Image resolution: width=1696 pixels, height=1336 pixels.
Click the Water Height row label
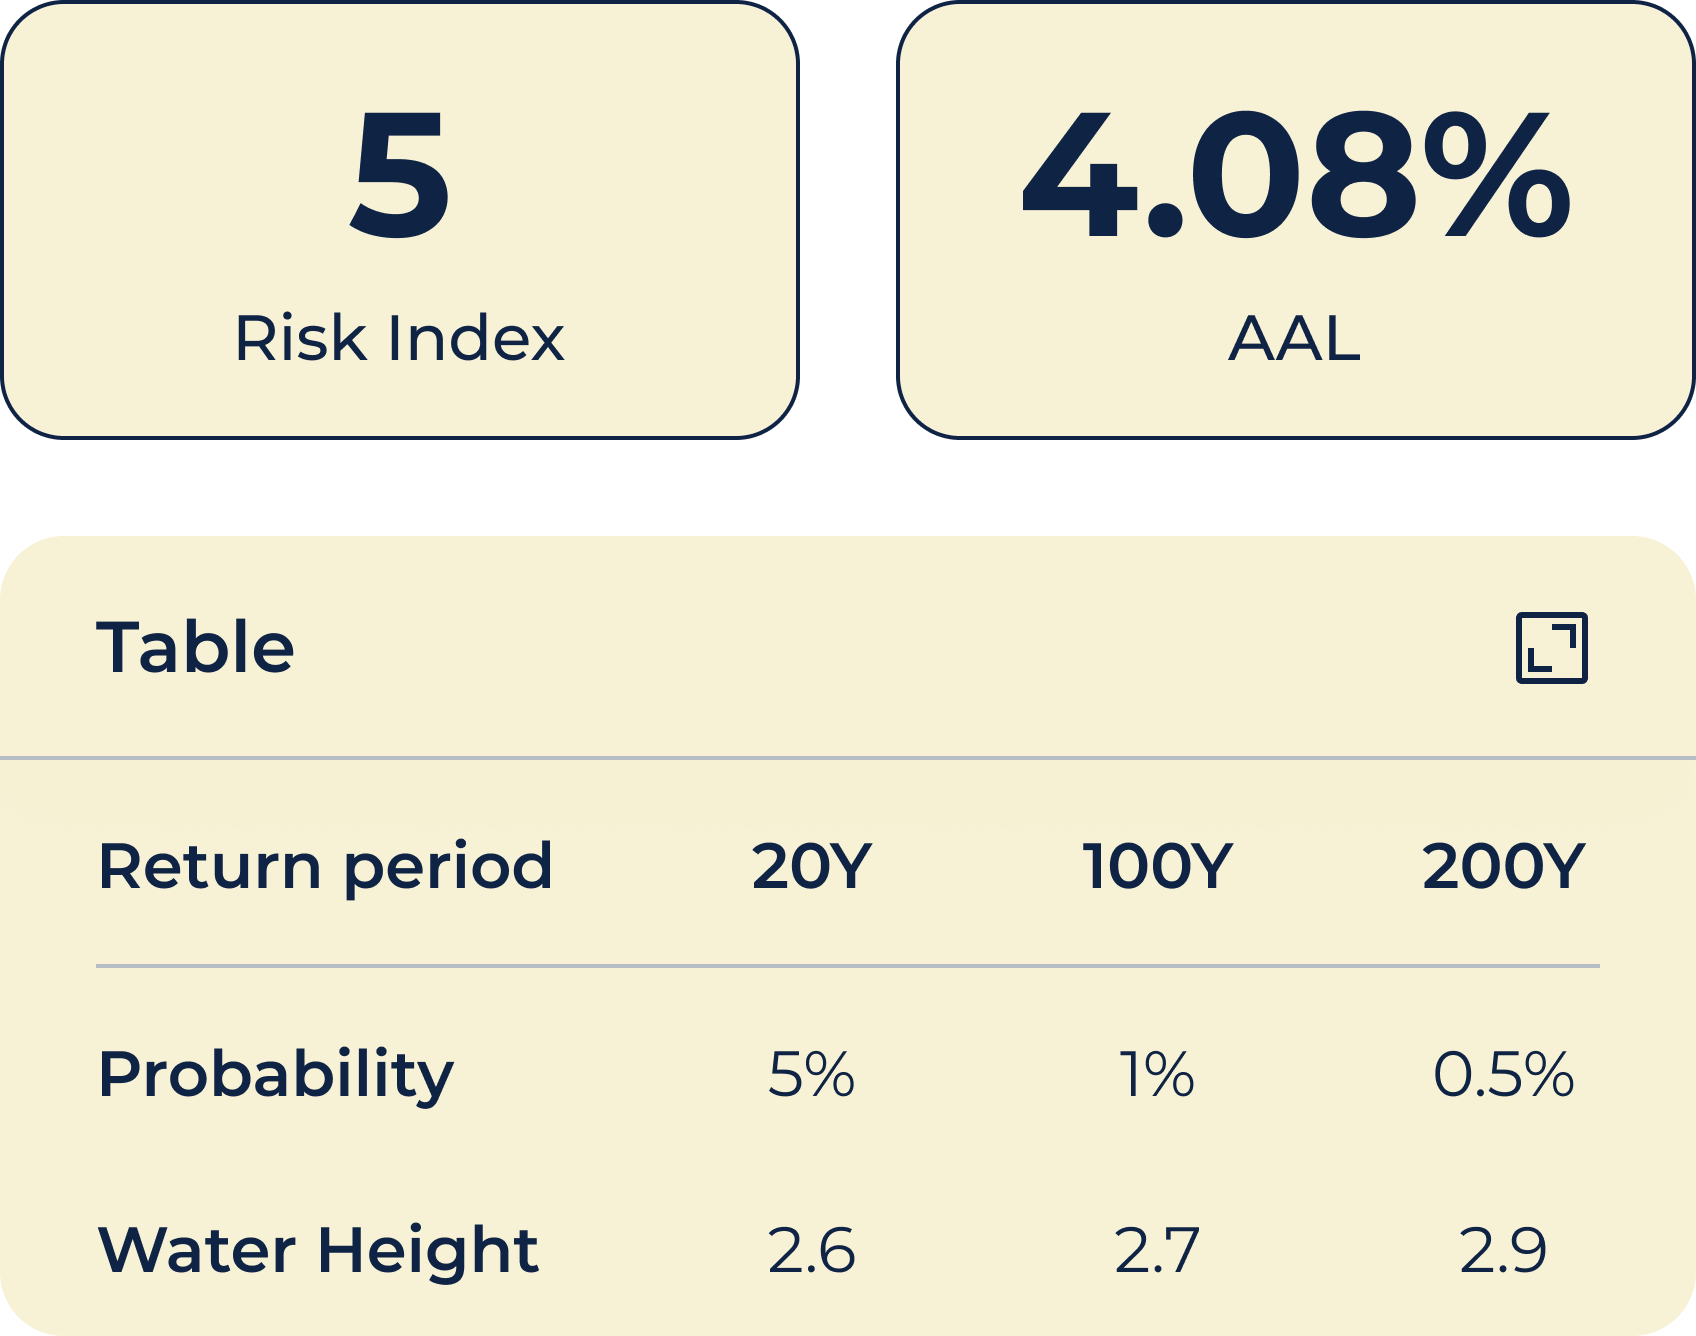318,1250
